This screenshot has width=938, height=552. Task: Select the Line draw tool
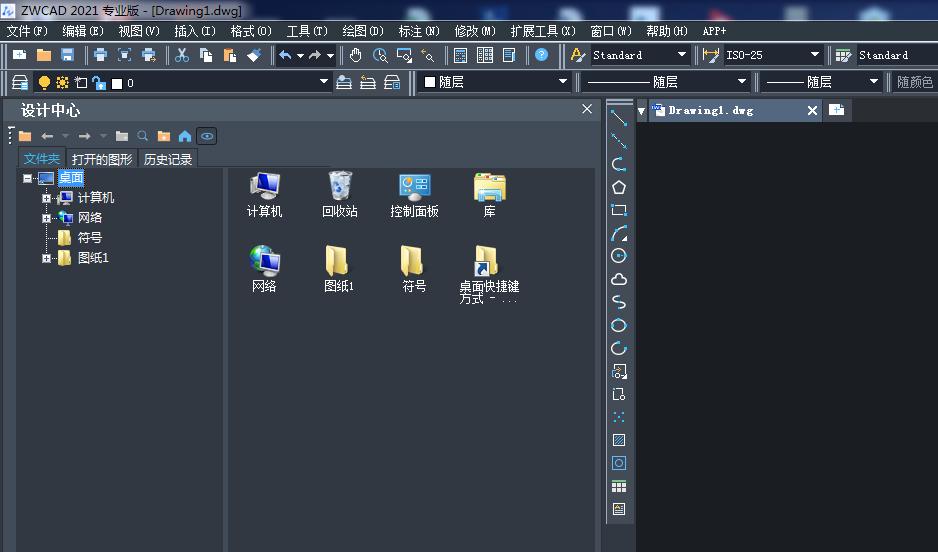[x=619, y=118]
